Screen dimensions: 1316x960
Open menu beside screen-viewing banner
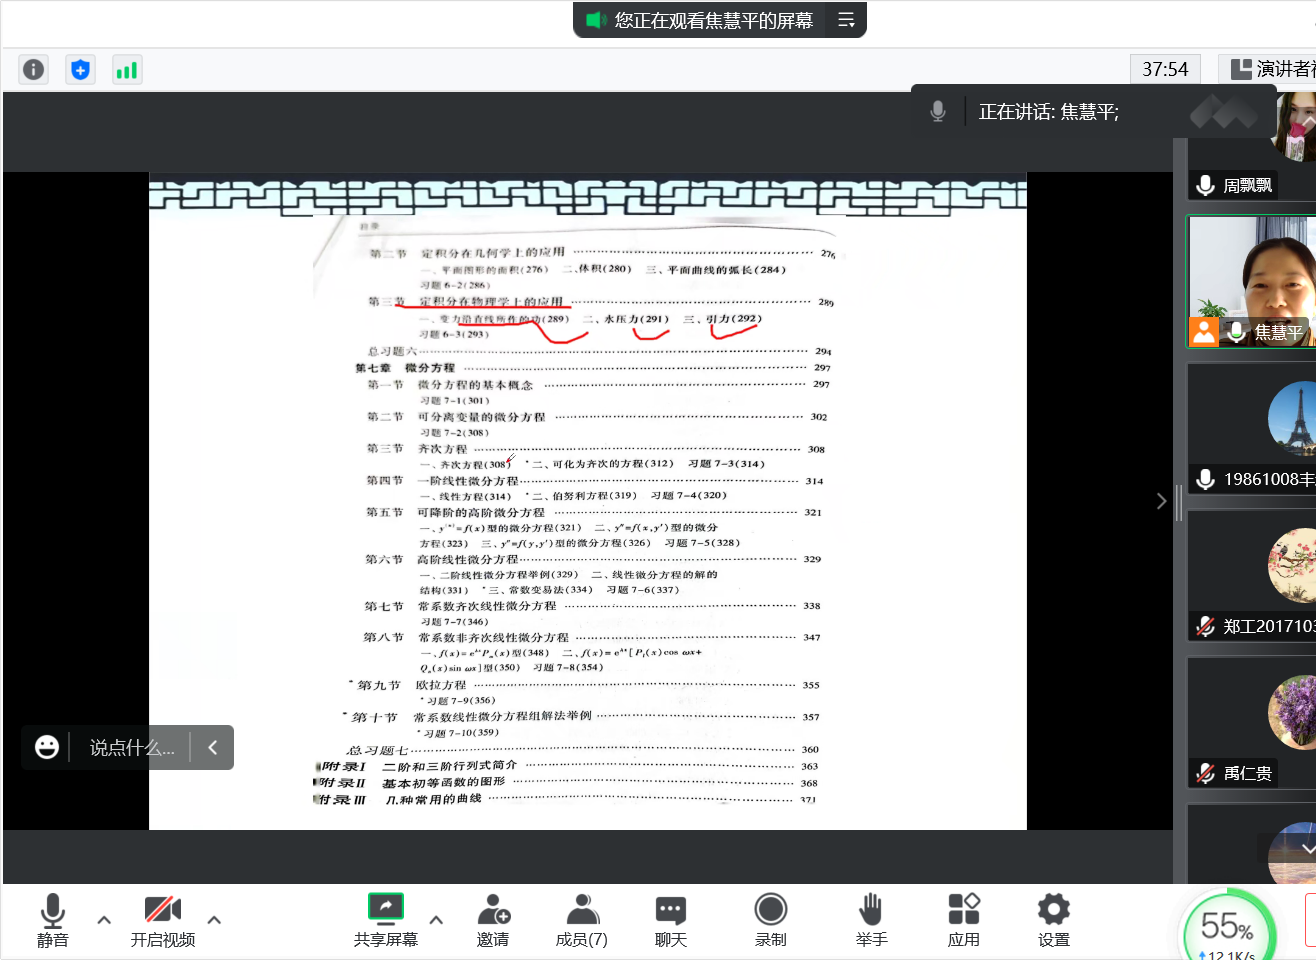846,20
